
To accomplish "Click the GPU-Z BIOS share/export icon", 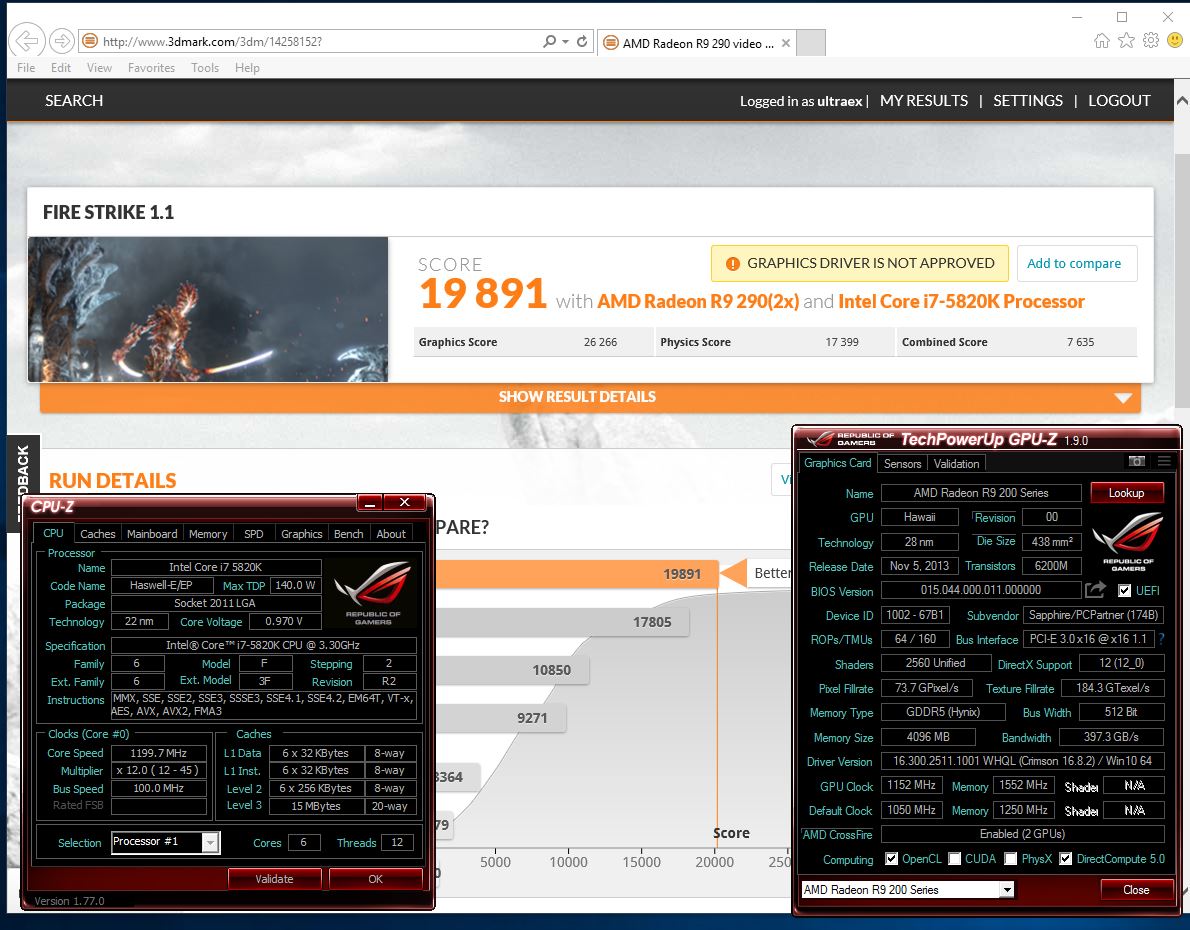I will [1095, 590].
